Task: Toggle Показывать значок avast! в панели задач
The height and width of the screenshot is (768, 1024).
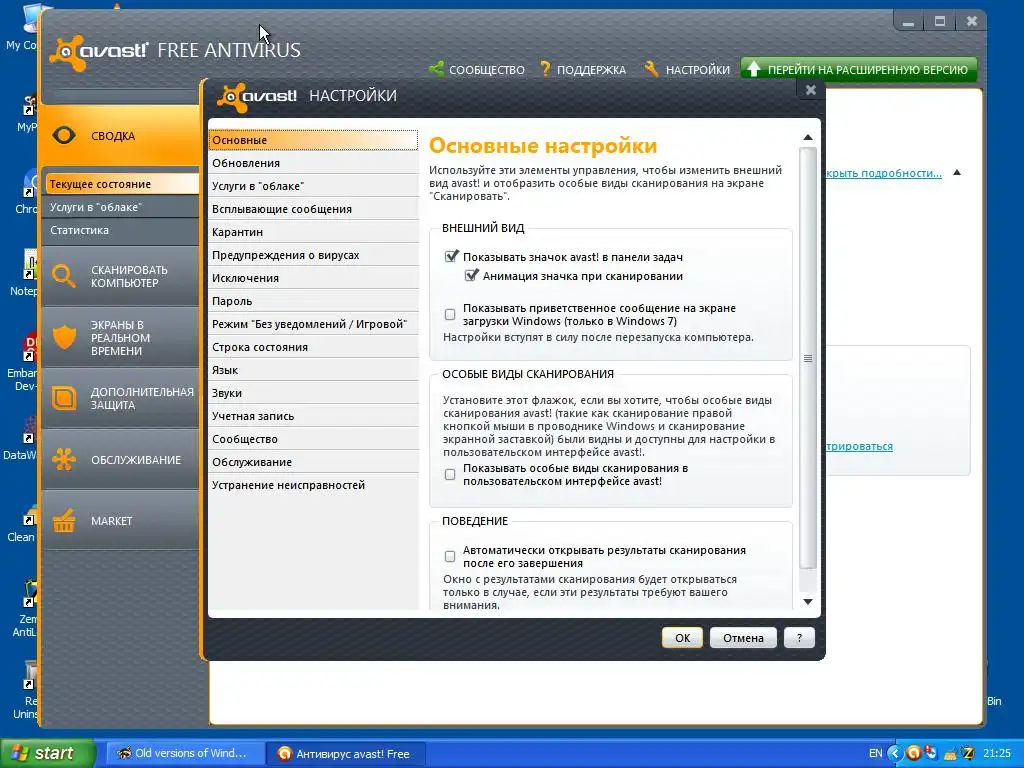Action: [451, 256]
